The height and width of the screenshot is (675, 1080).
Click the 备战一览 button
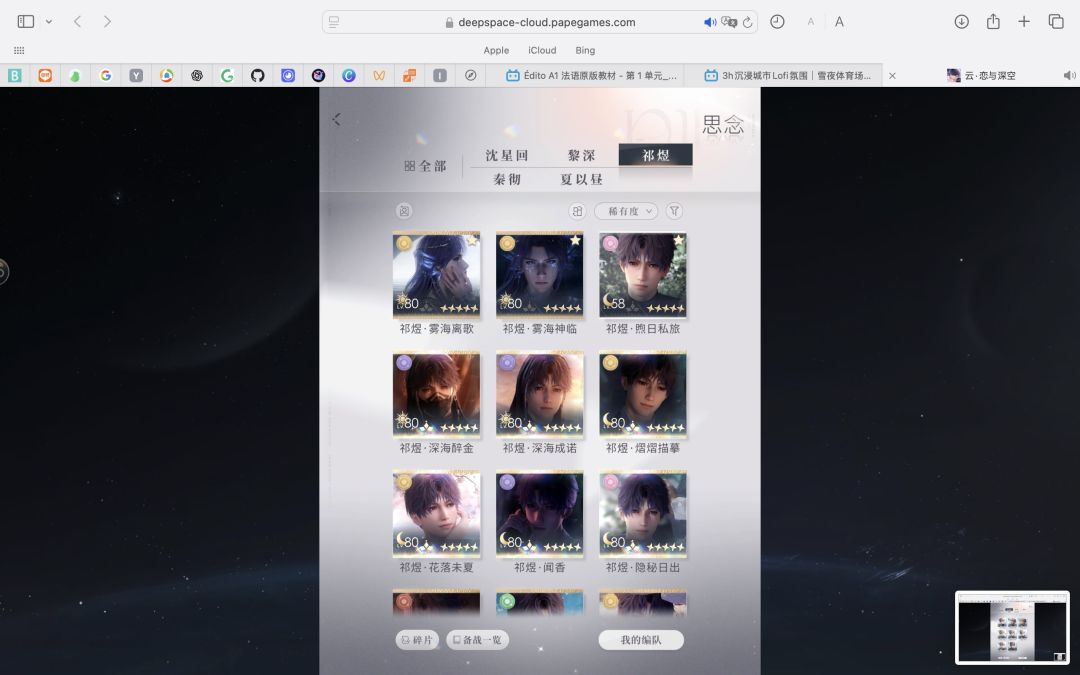coord(477,640)
